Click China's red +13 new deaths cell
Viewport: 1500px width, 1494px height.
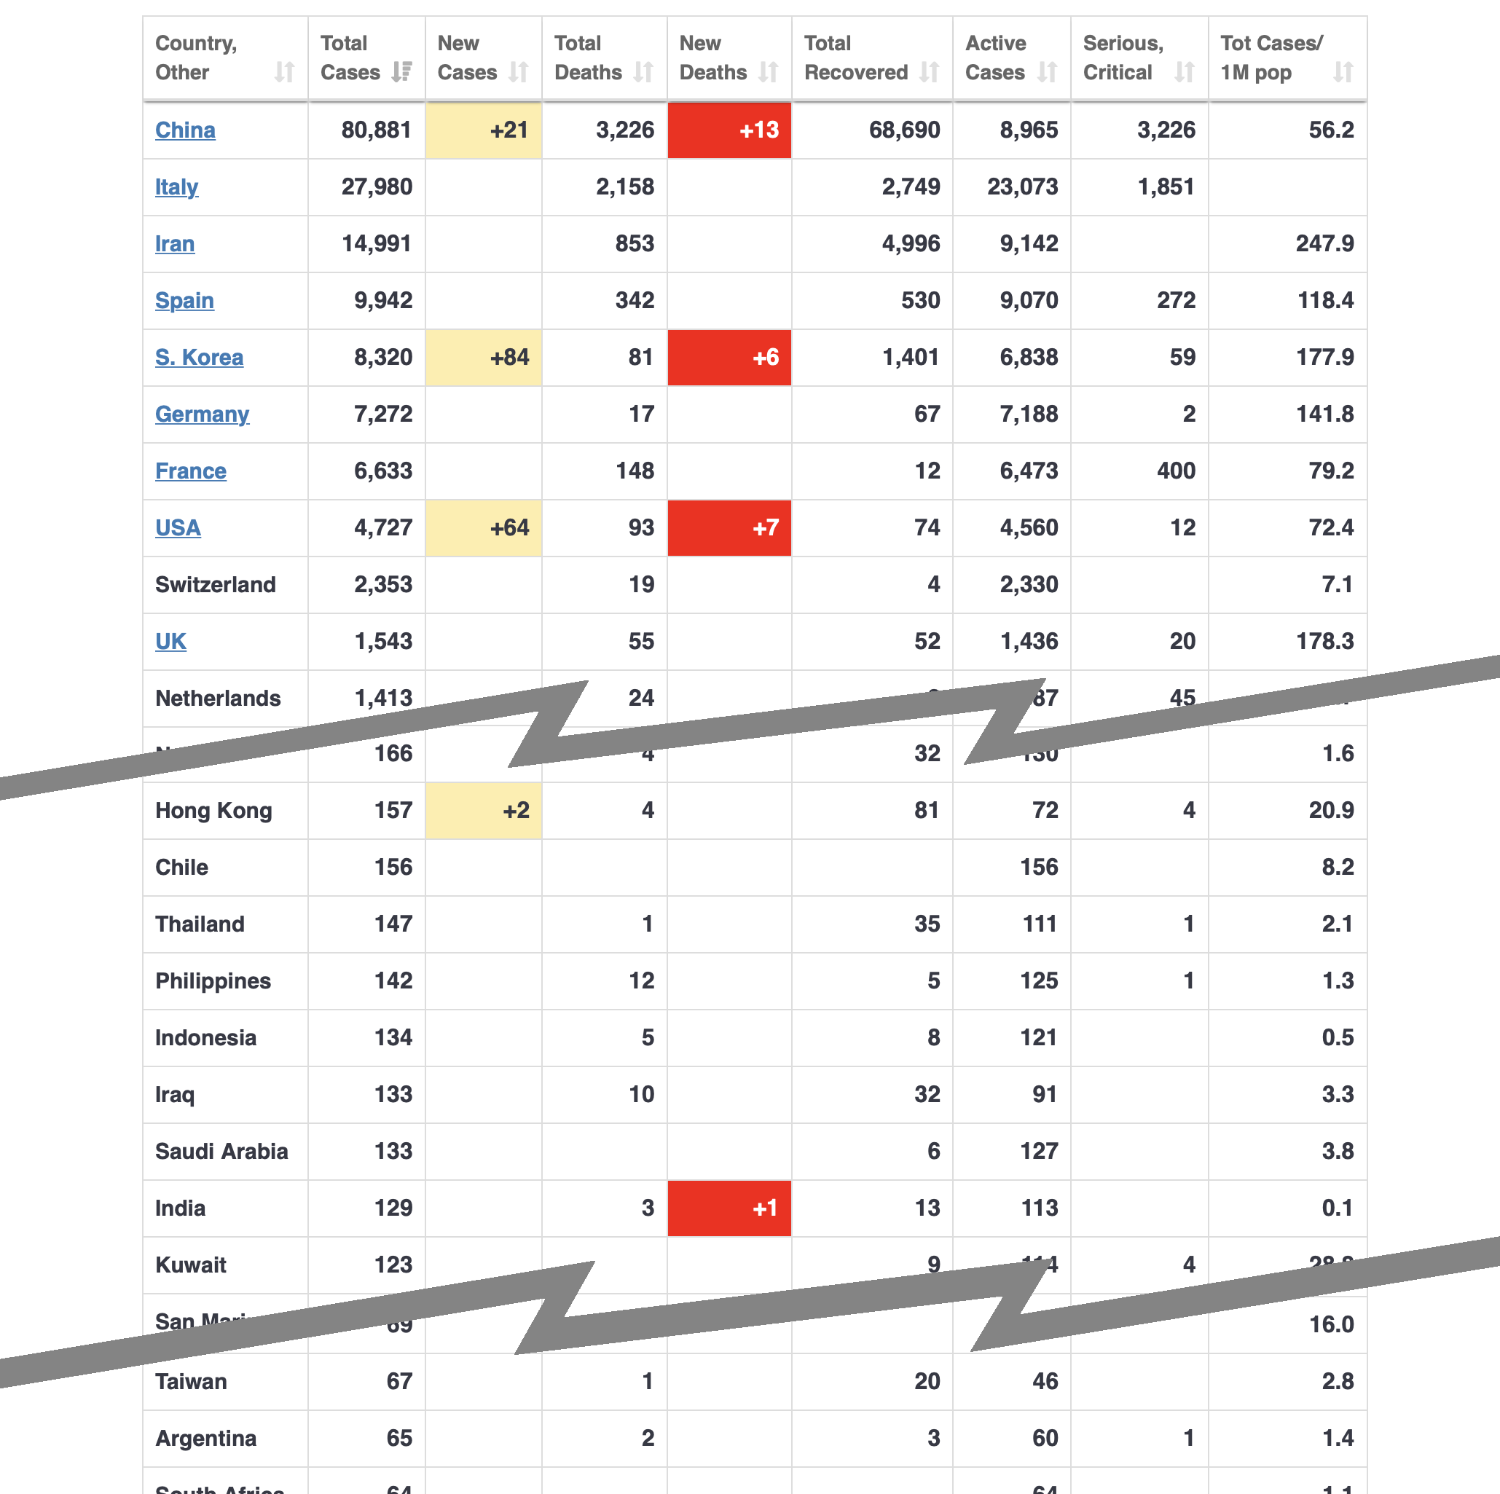729,130
